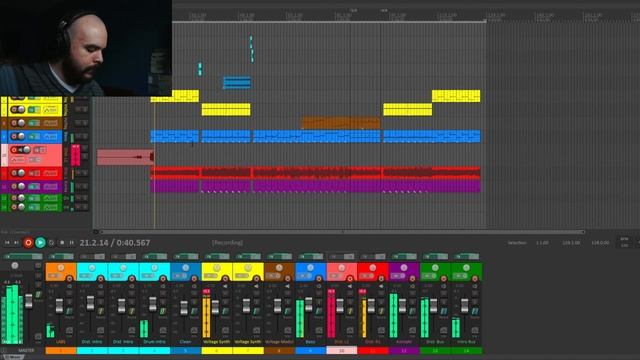The image size is (640, 360).
Task: Open Route icon on Drum Intro strip
Action: pyautogui.click(x=163, y=311)
